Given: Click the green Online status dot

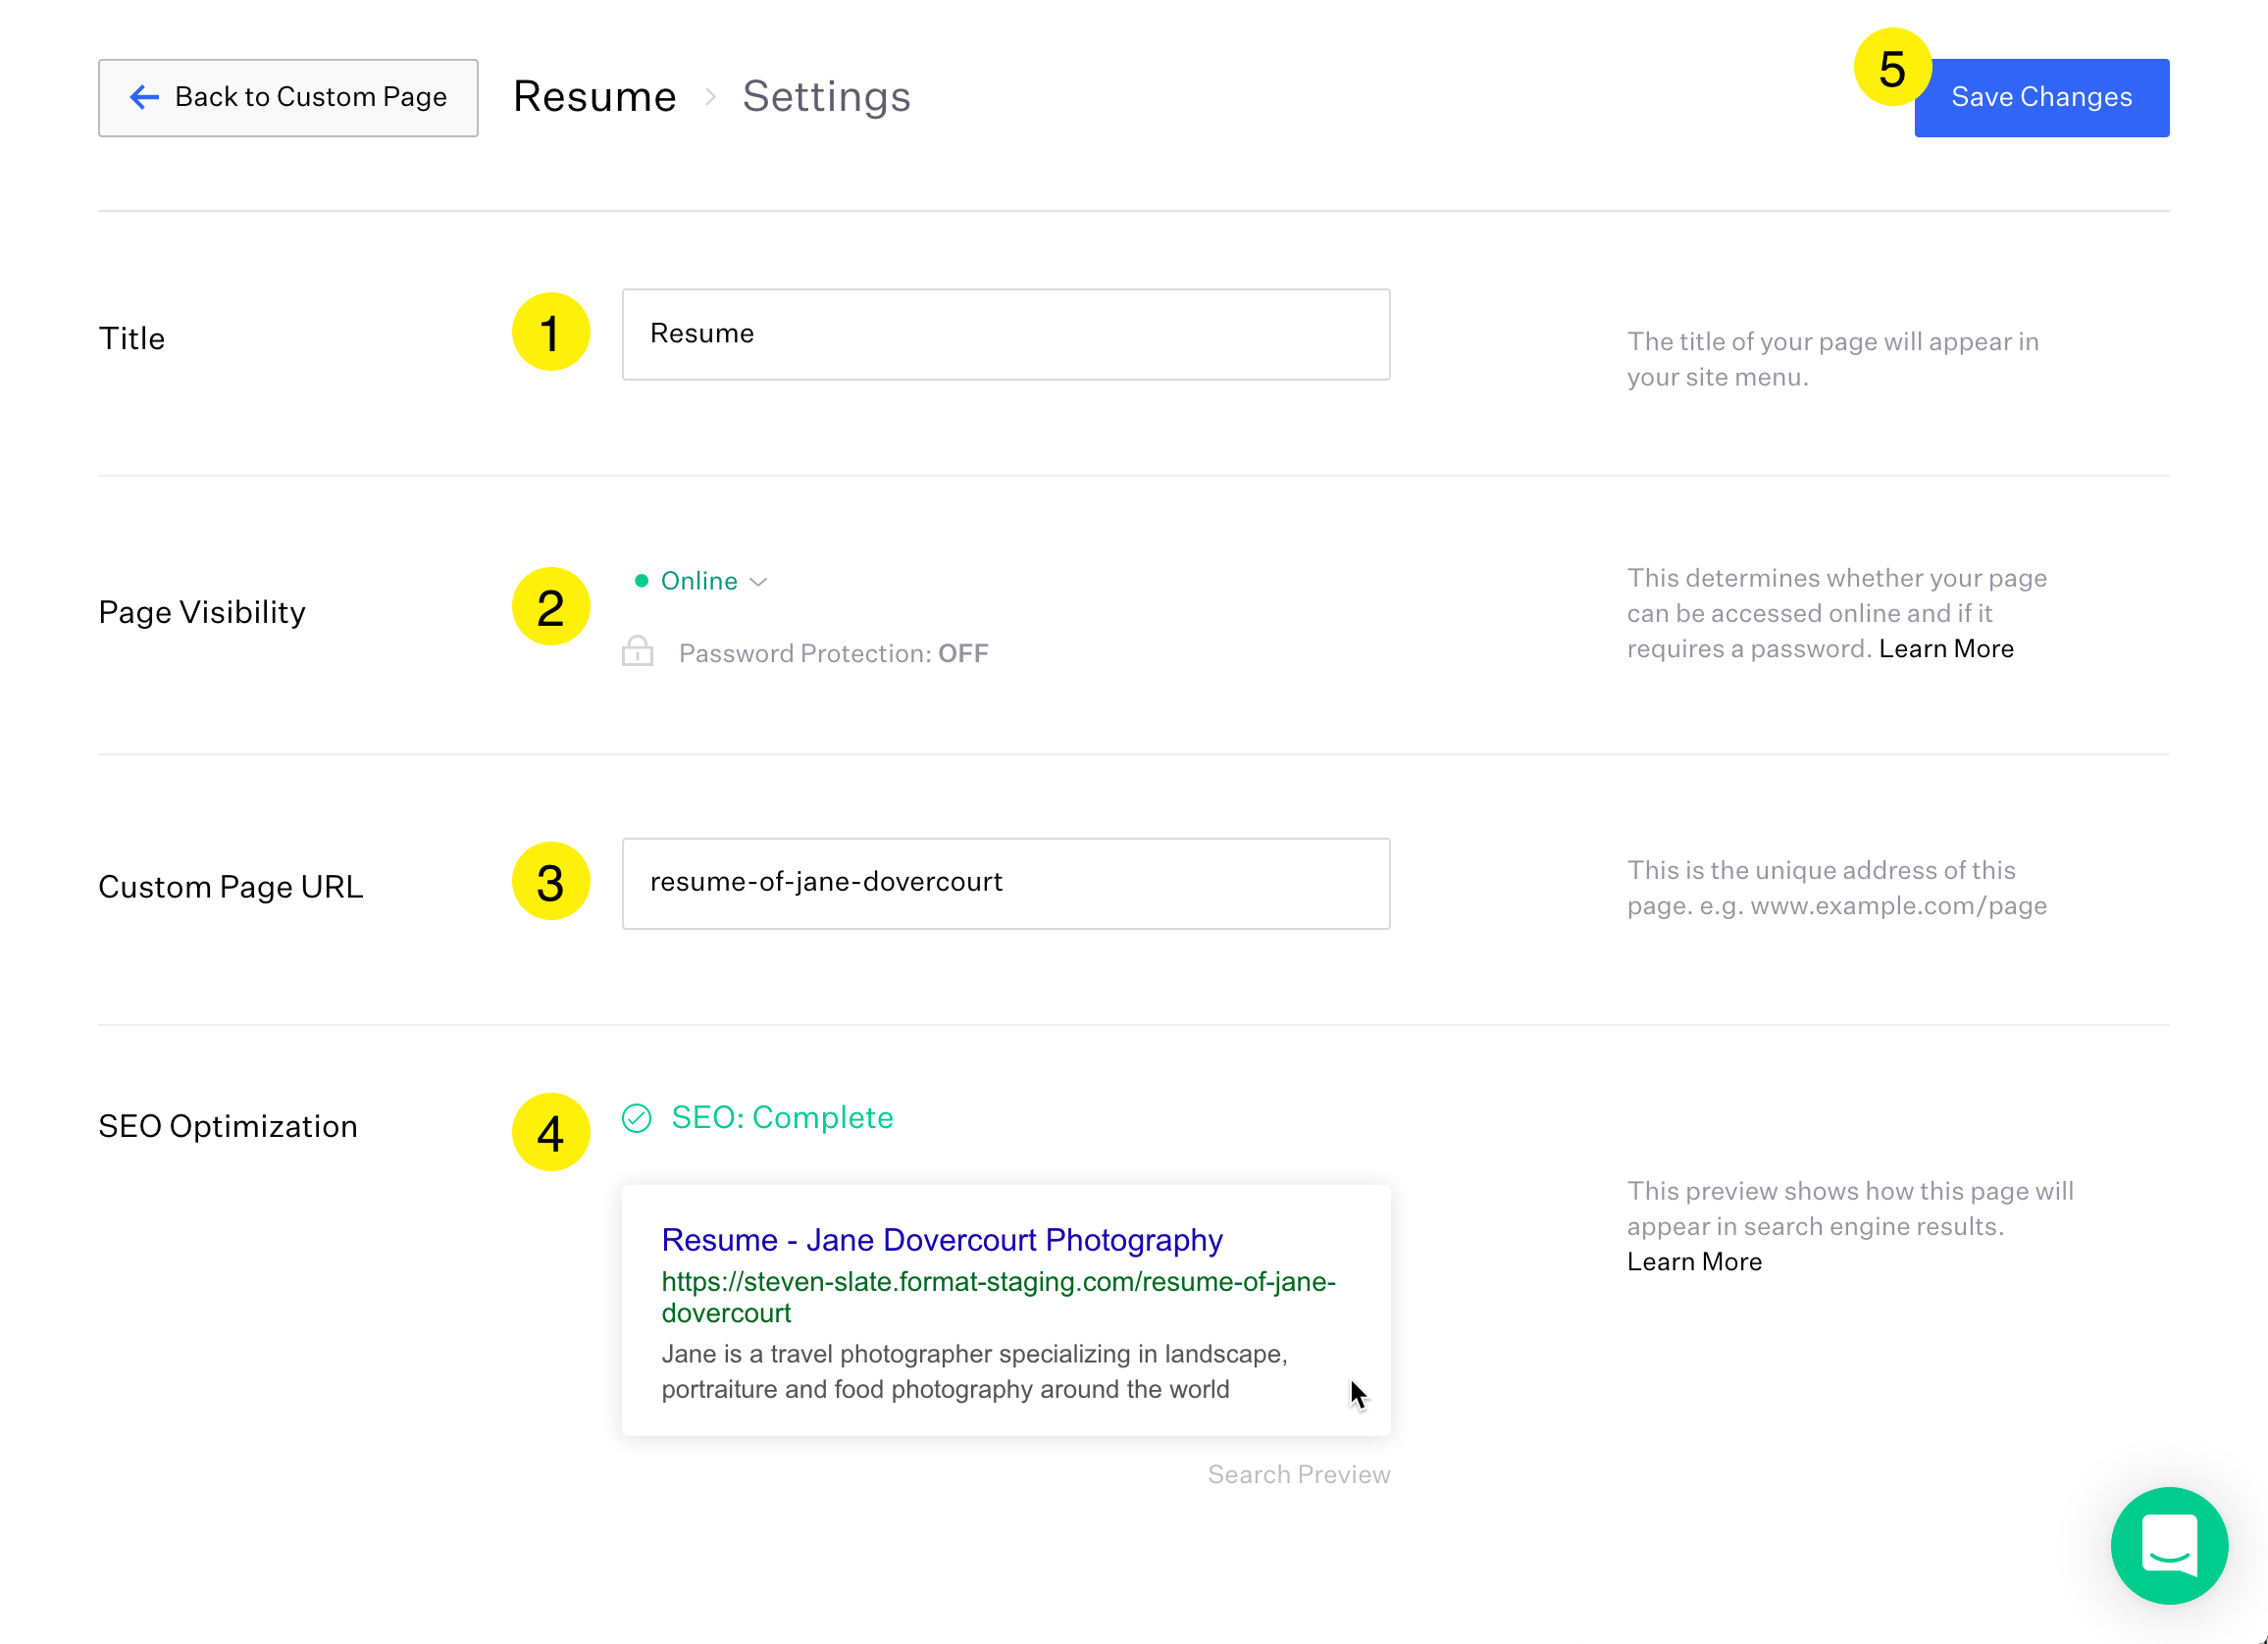Looking at the screenshot, I should (641, 580).
